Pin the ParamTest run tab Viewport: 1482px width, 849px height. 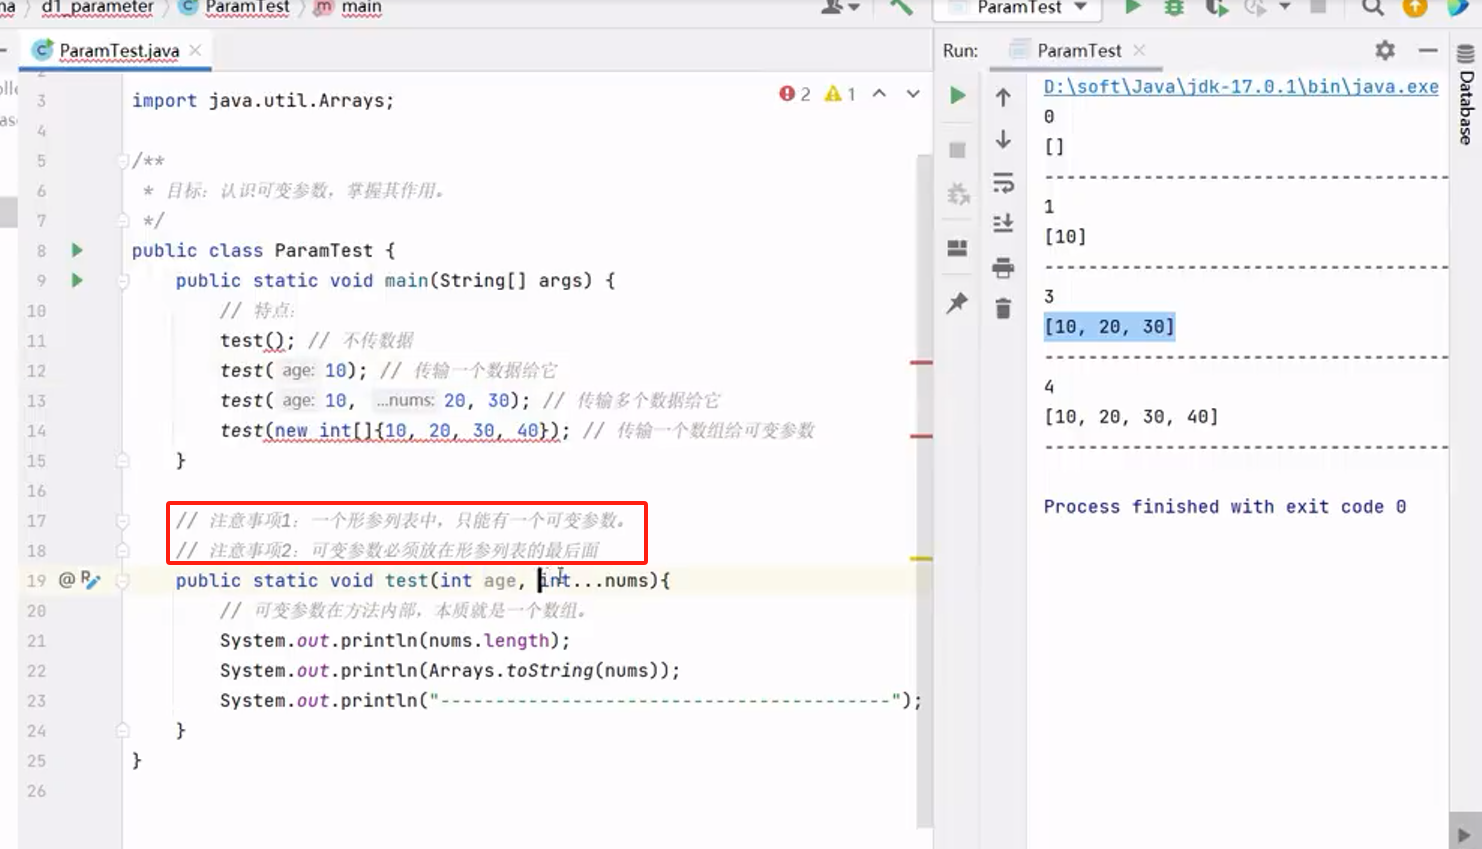(957, 302)
